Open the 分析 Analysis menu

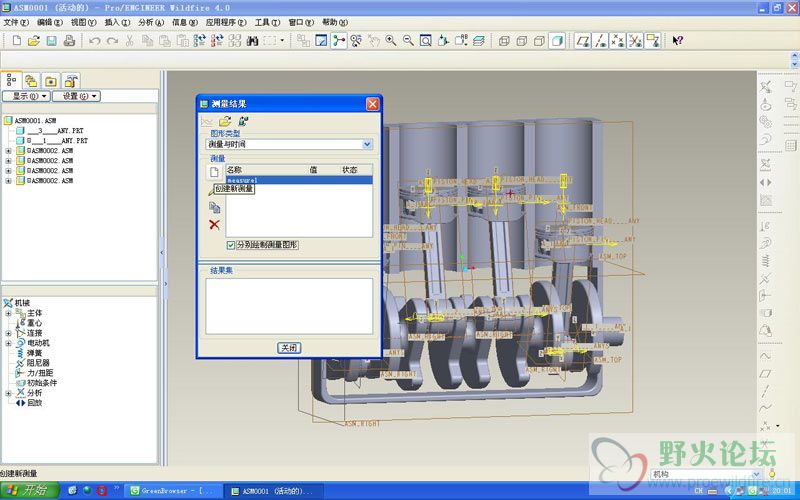(x=151, y=22)
